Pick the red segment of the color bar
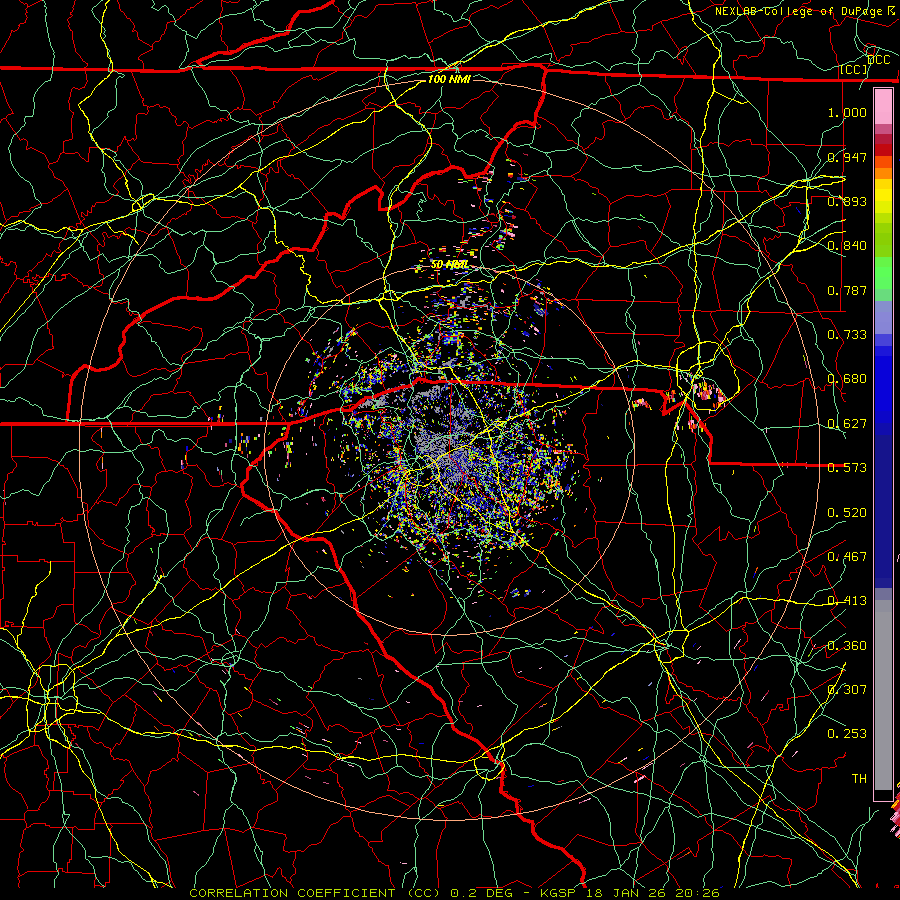The image size is (900, 900). click(x=883, y=150)
